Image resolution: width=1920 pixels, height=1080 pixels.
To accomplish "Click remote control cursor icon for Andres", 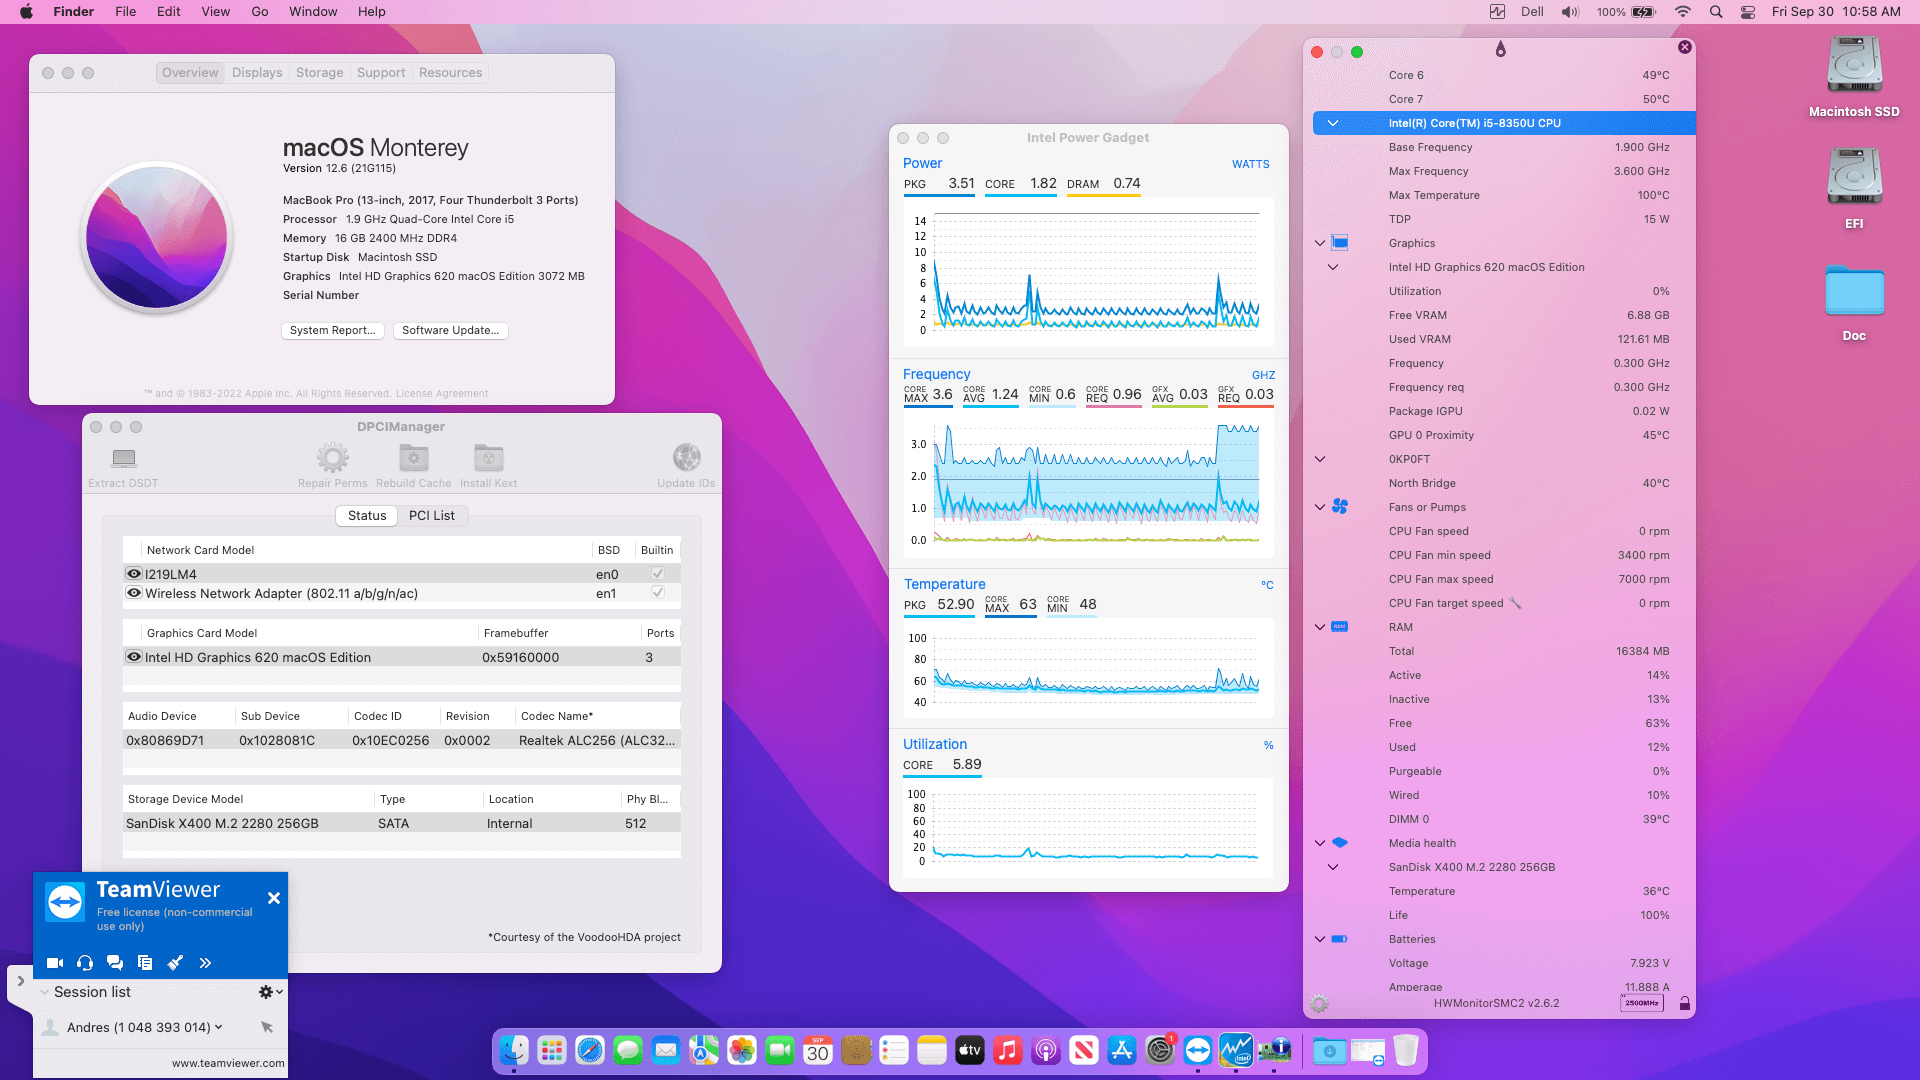I will tap(267, 1027).
